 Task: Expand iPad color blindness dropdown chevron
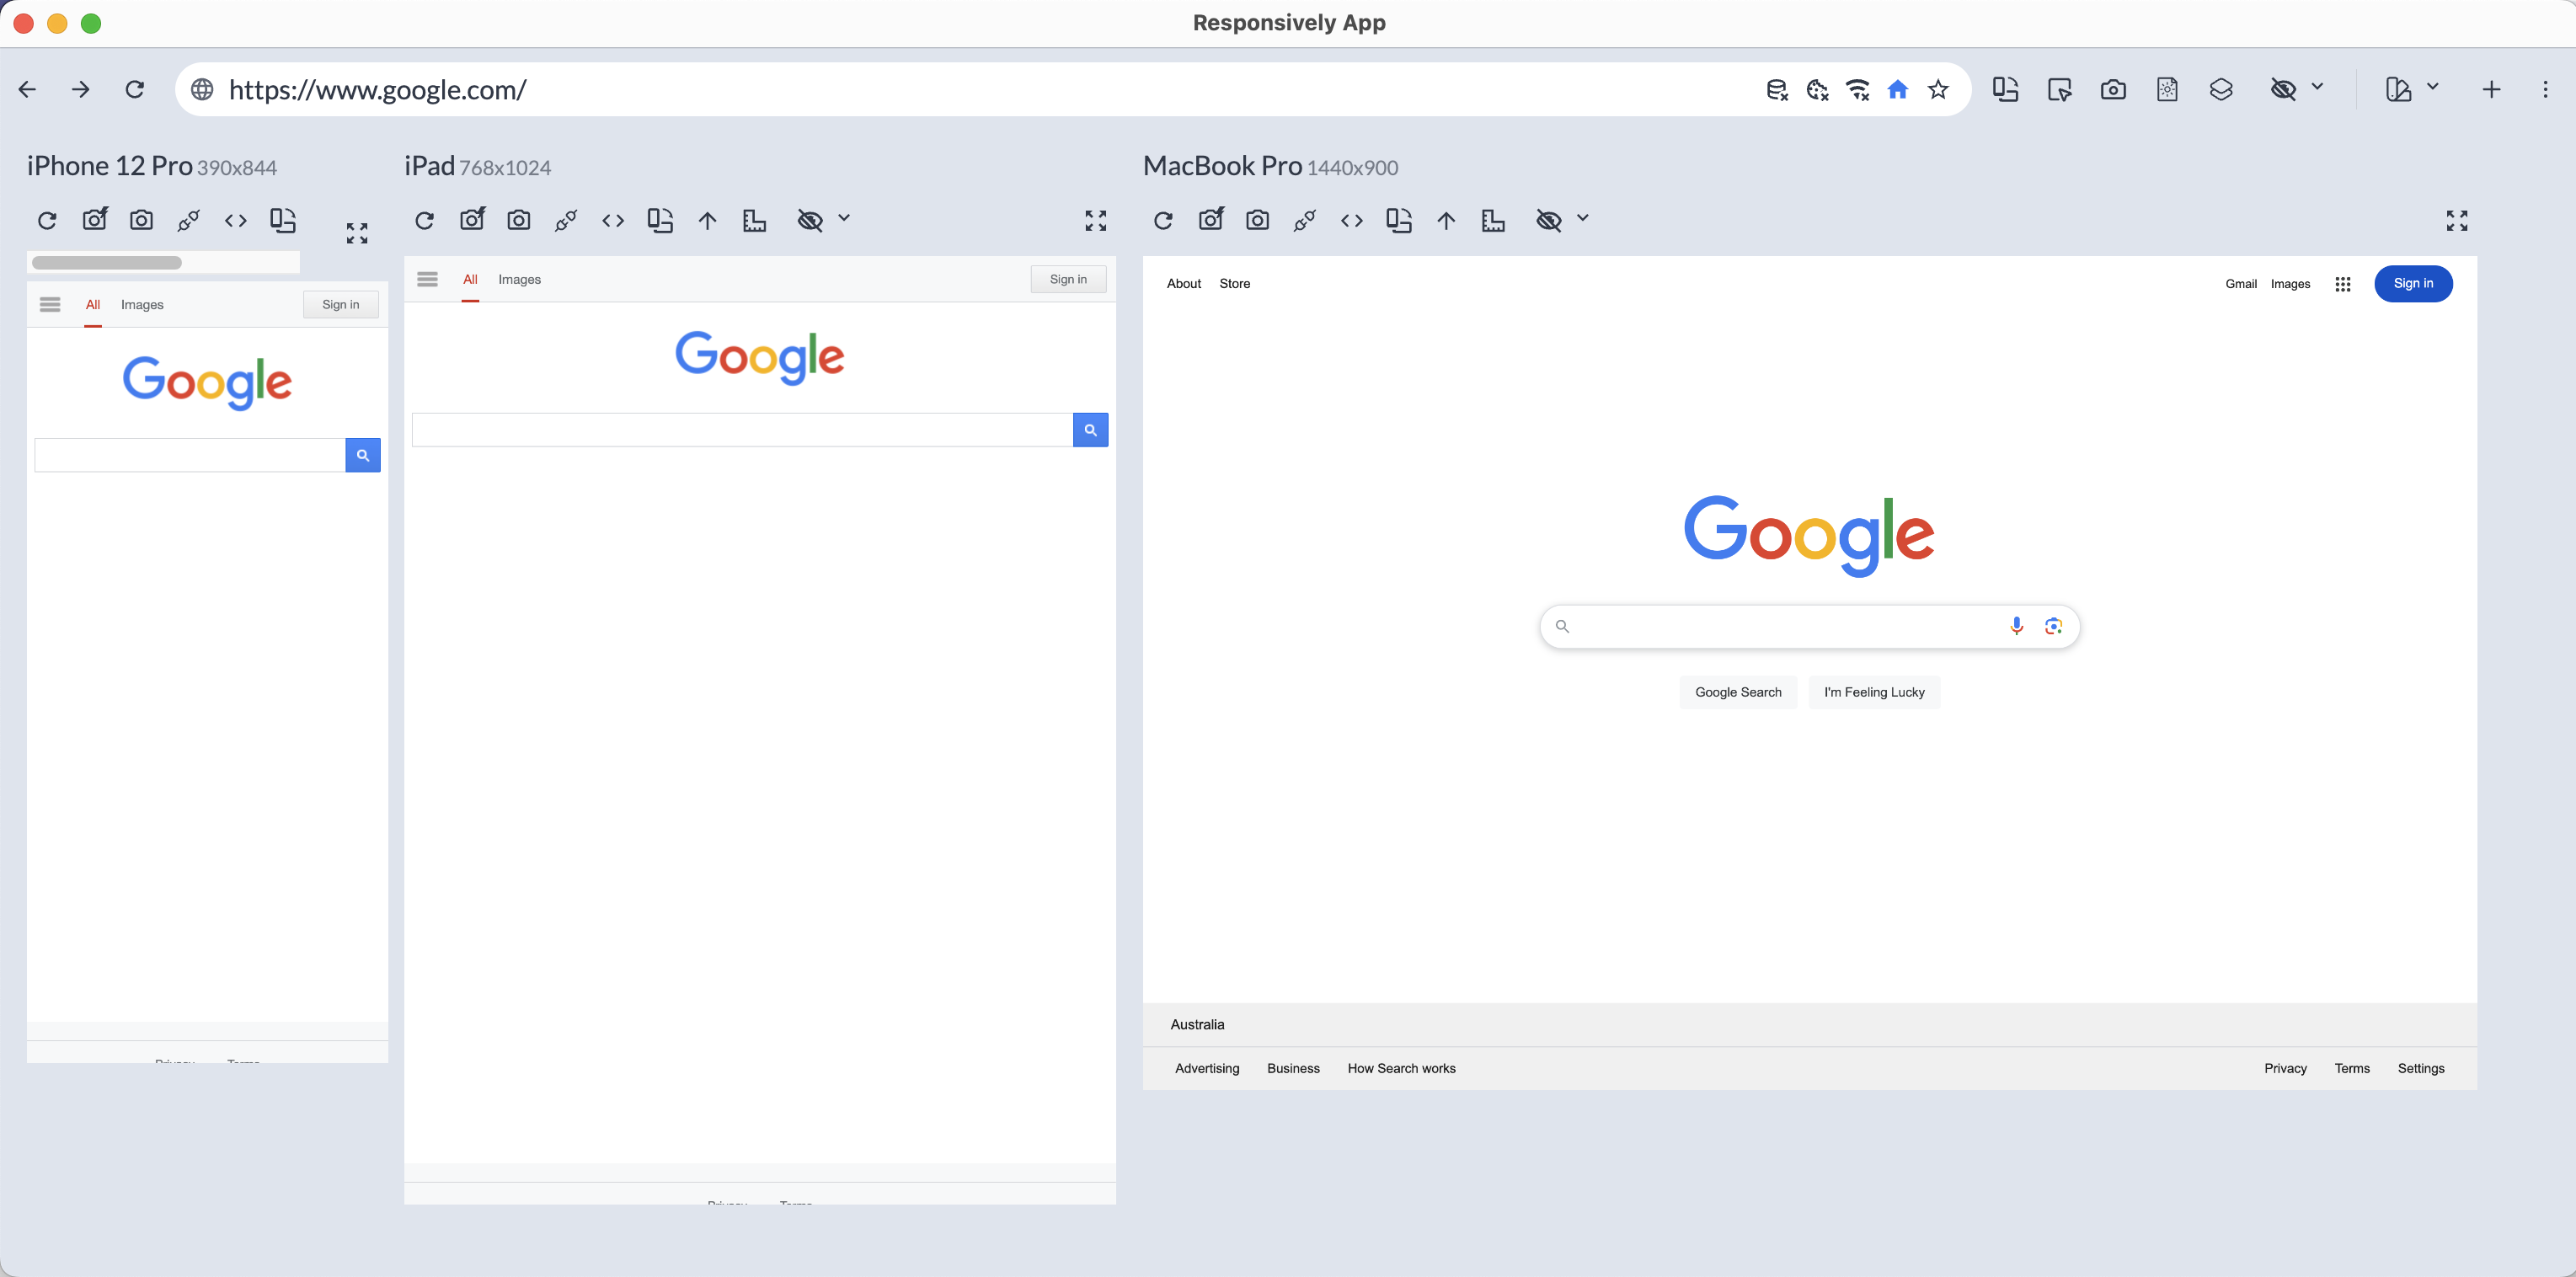coord(844,218)
